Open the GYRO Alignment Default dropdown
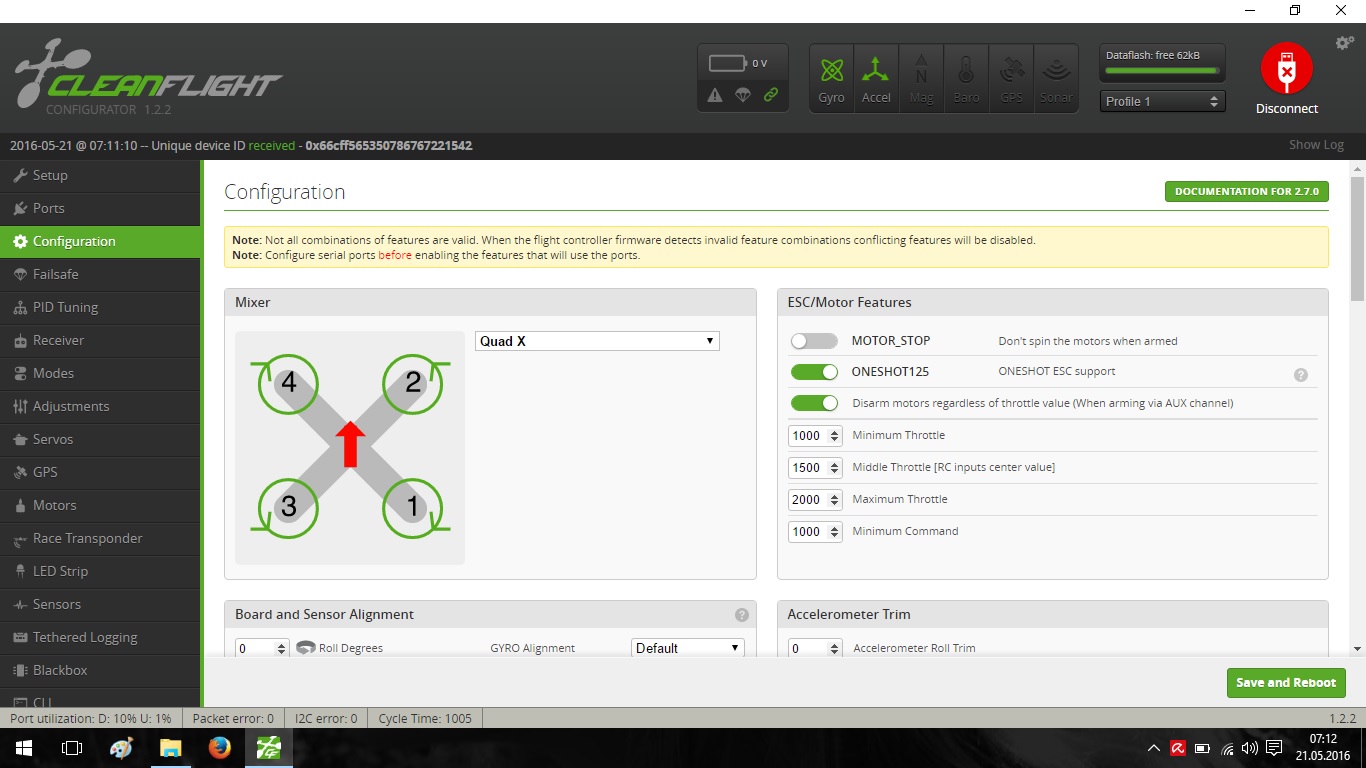Image resolution: width=1366 pixels, height=768 pixels. pos(688,648)
